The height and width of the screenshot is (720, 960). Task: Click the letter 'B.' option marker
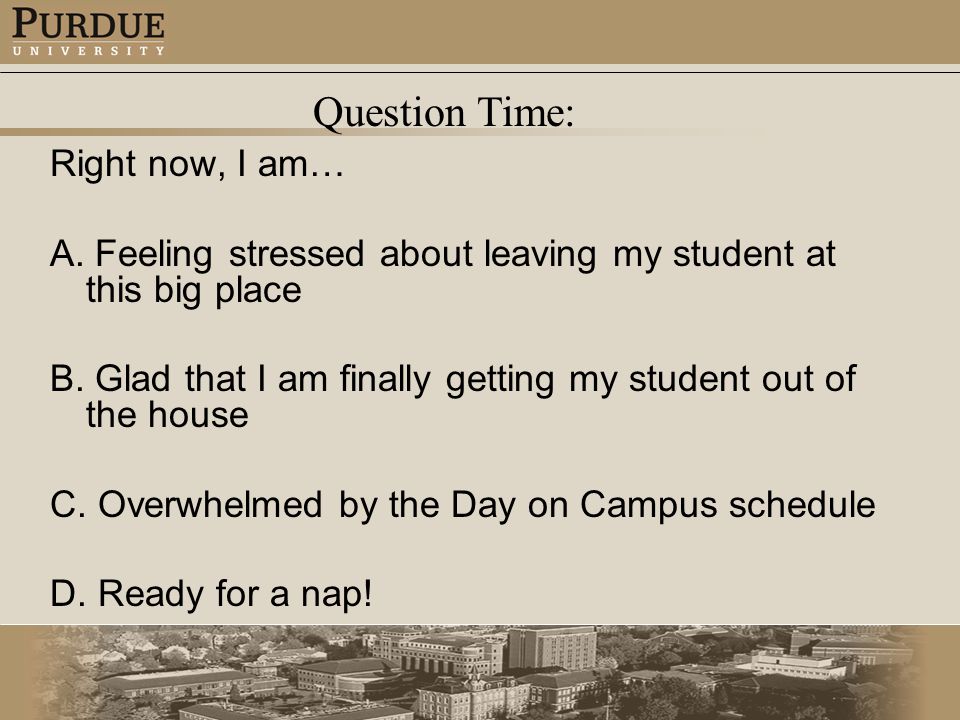click(x=67, y=378)
